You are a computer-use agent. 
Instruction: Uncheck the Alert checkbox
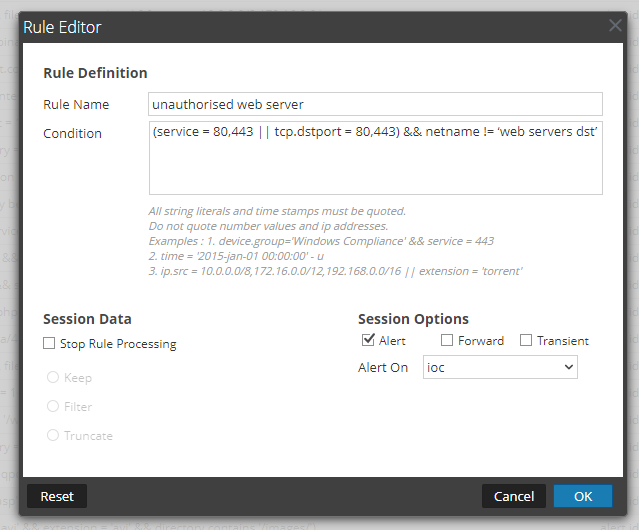click(368, 341)
